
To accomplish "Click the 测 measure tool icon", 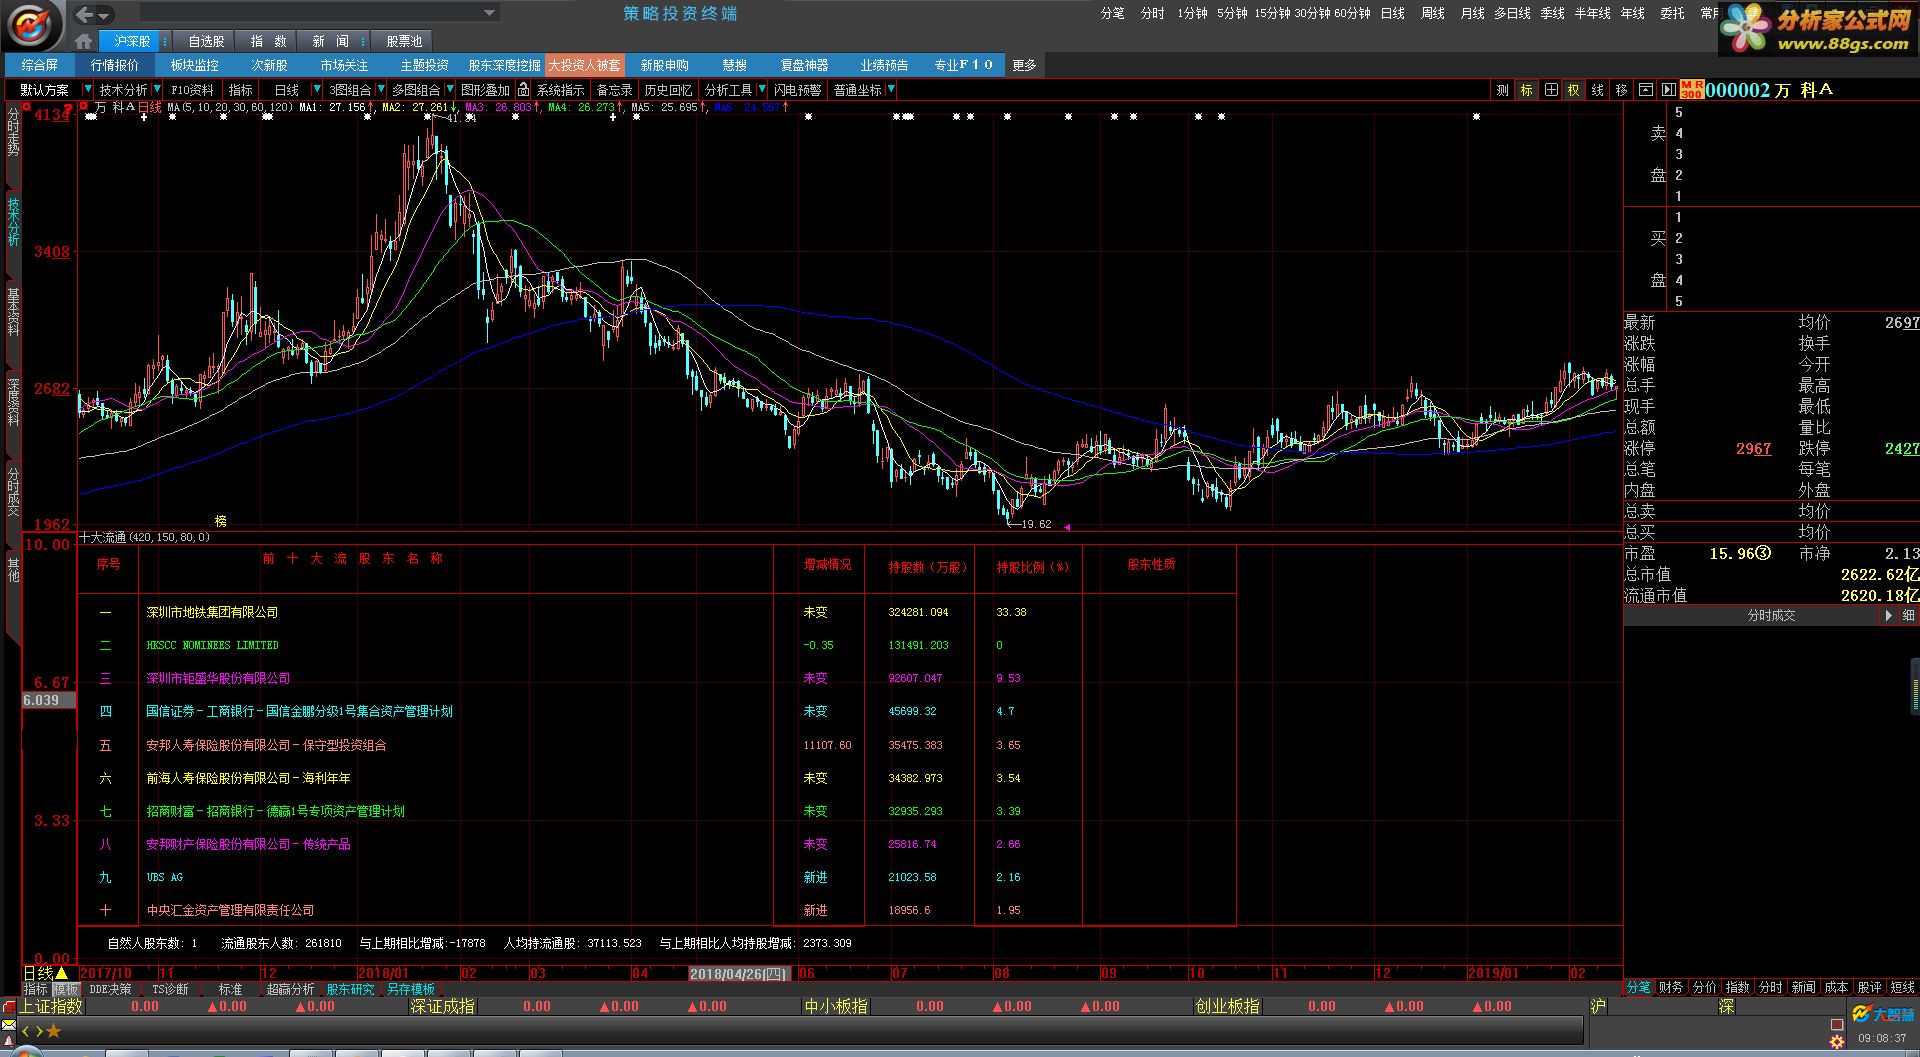I will click(1502, 90).
